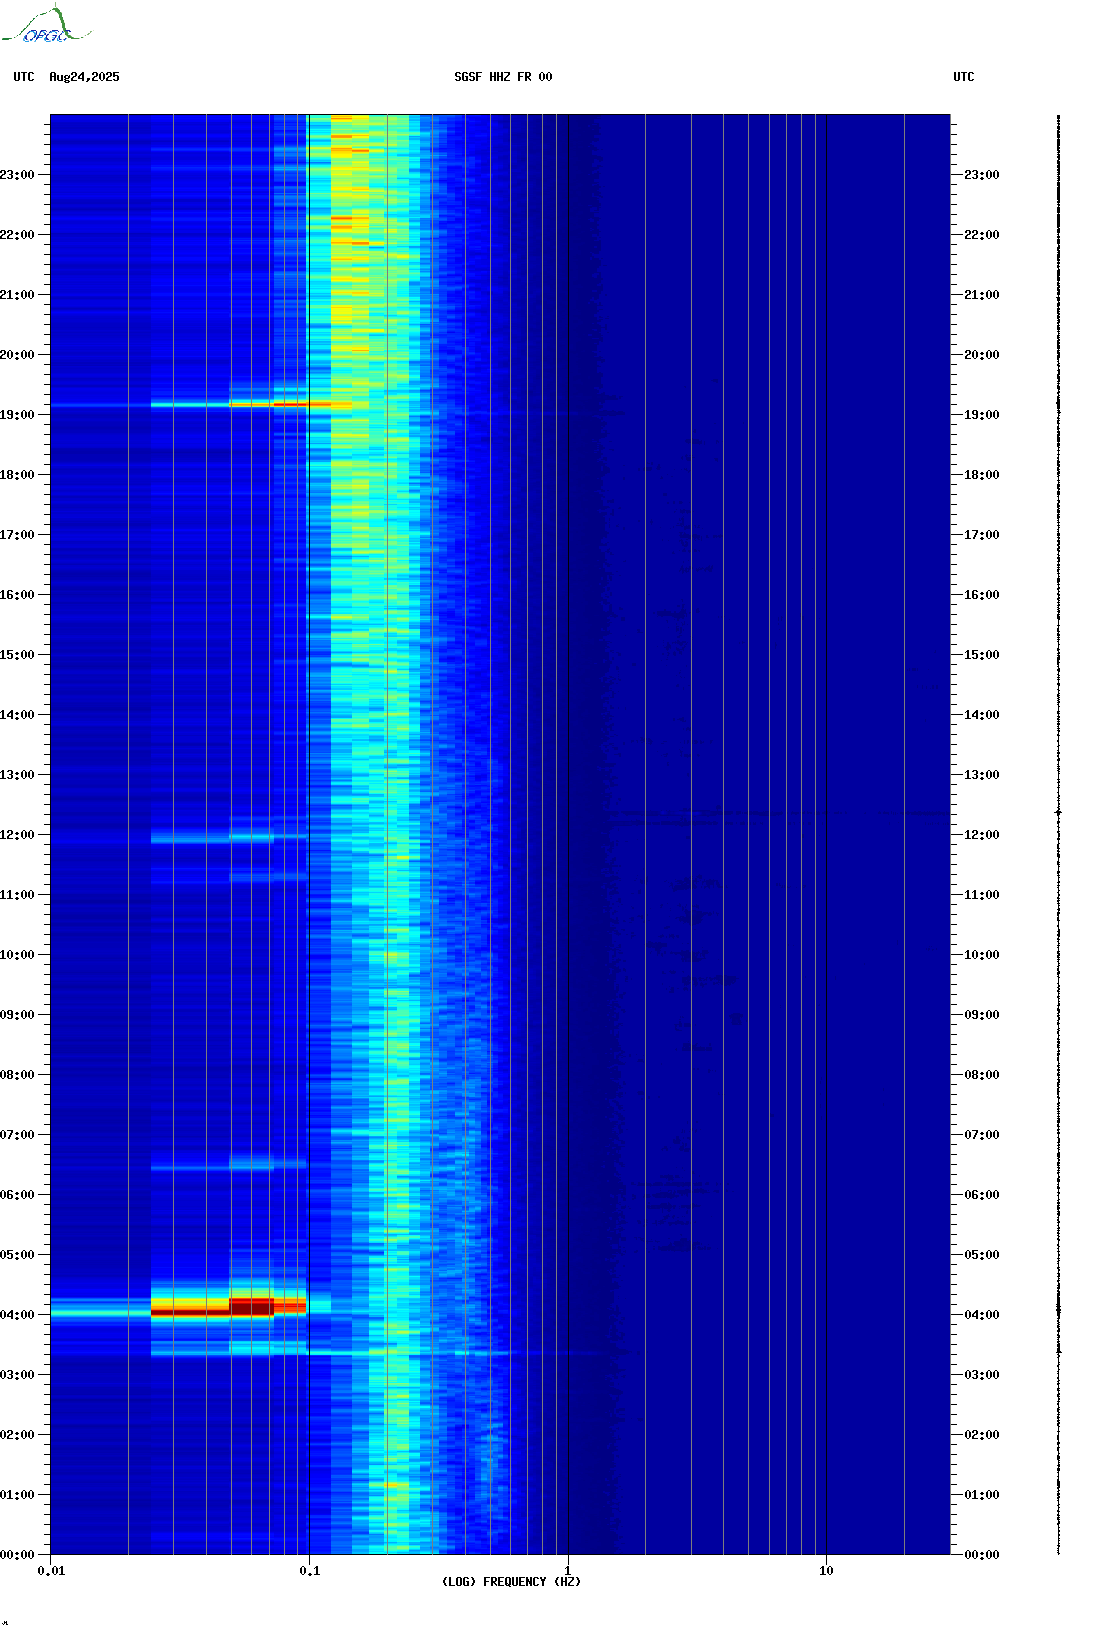1102x1634 pixels.
Task: Click the dark red event near 04:00
Action: pos(229,1308)
